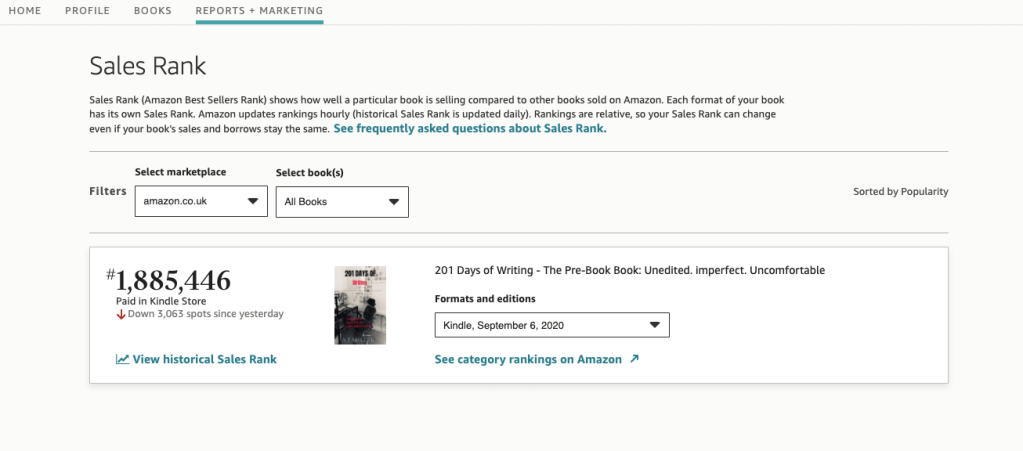The width and height of the screenshot is (1023, 451).
Task: Click the 1,885,446 sales rank number
Action: coord(173,281)
